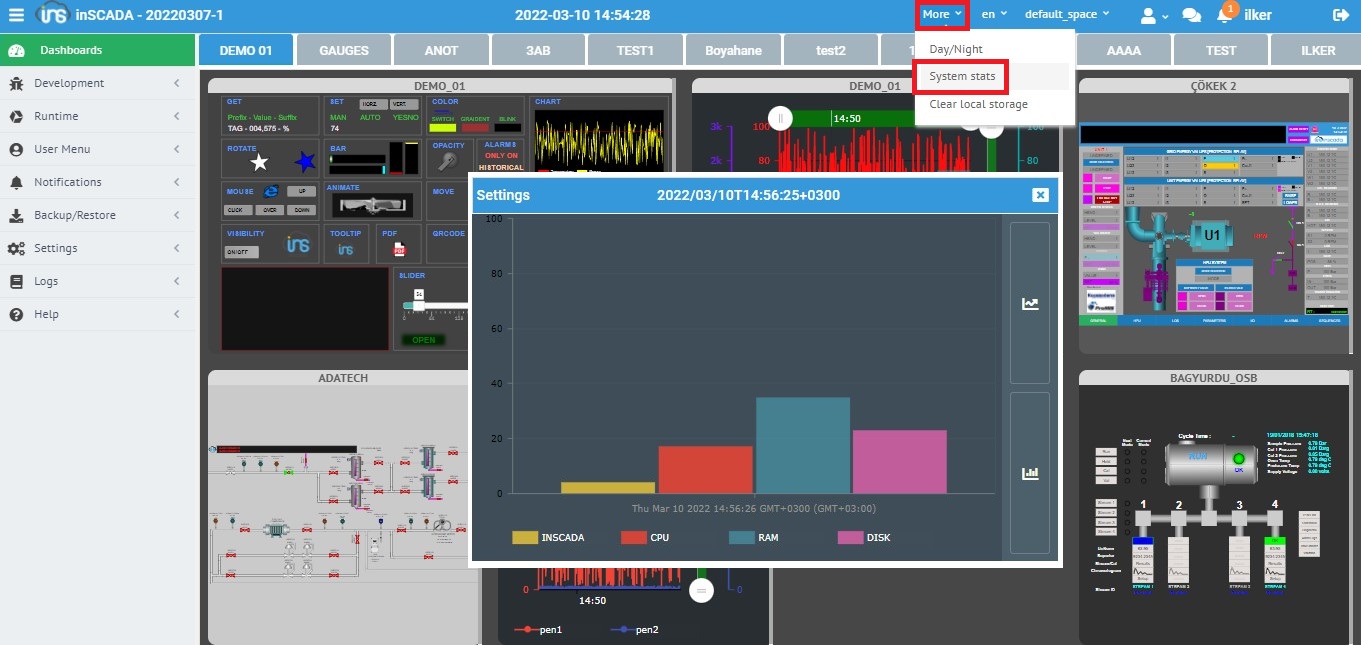
Task: Click the UP button in MOUSE panel
Action: 300,191
